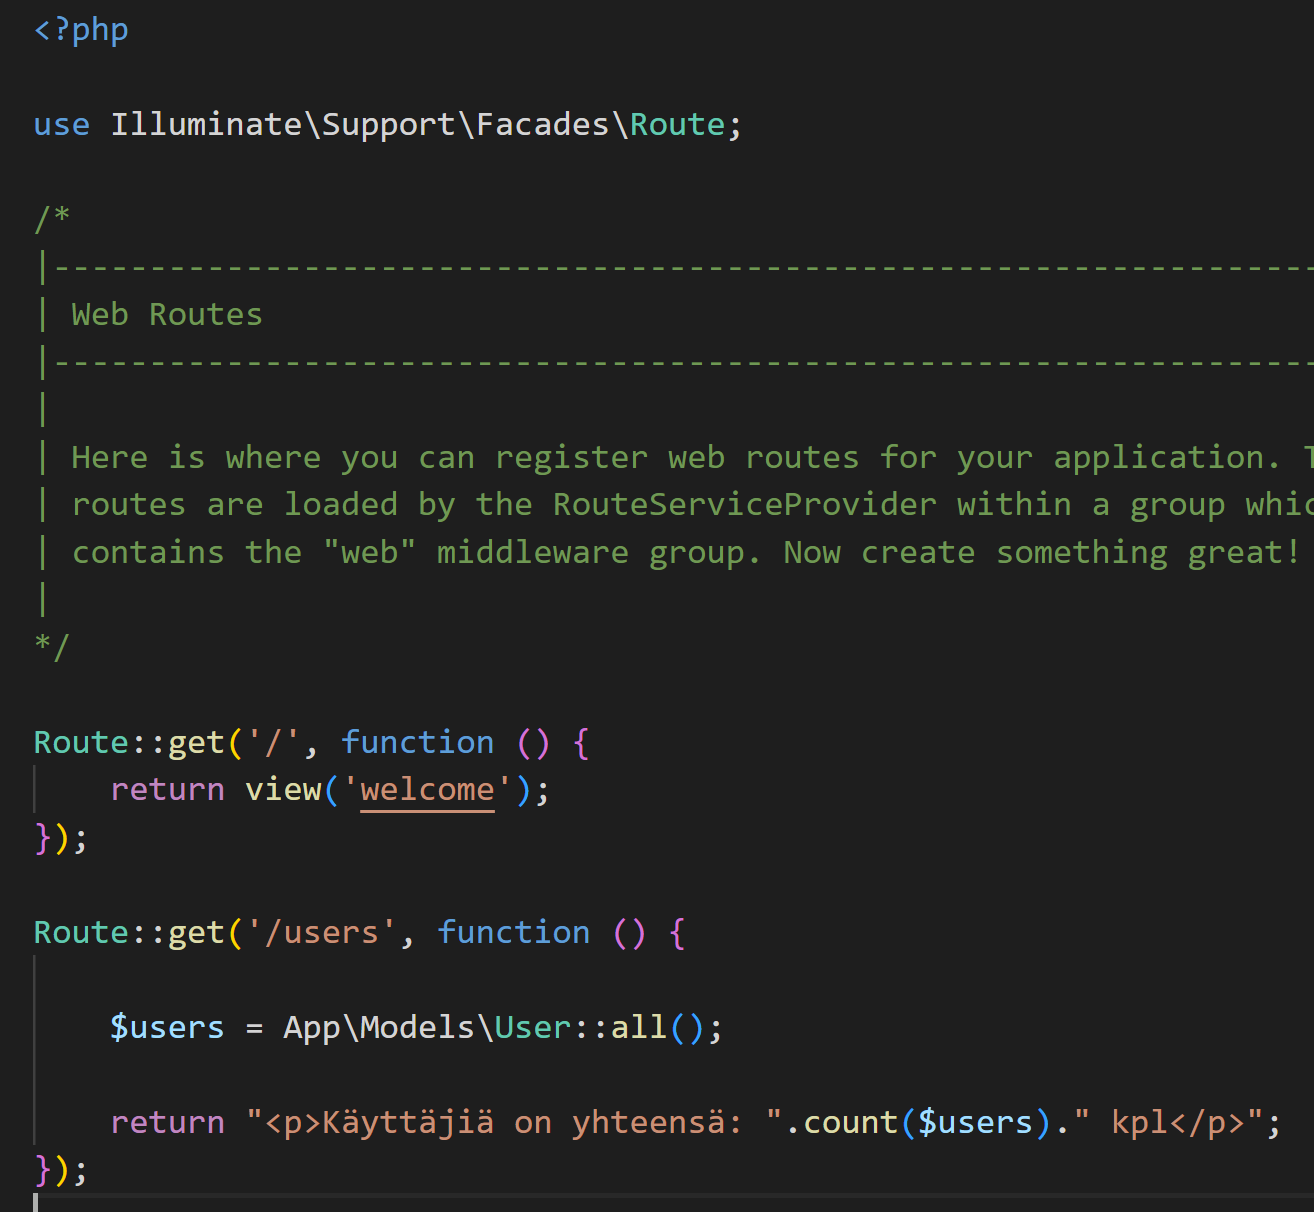Click the '*/' comment closing marker

52,647
